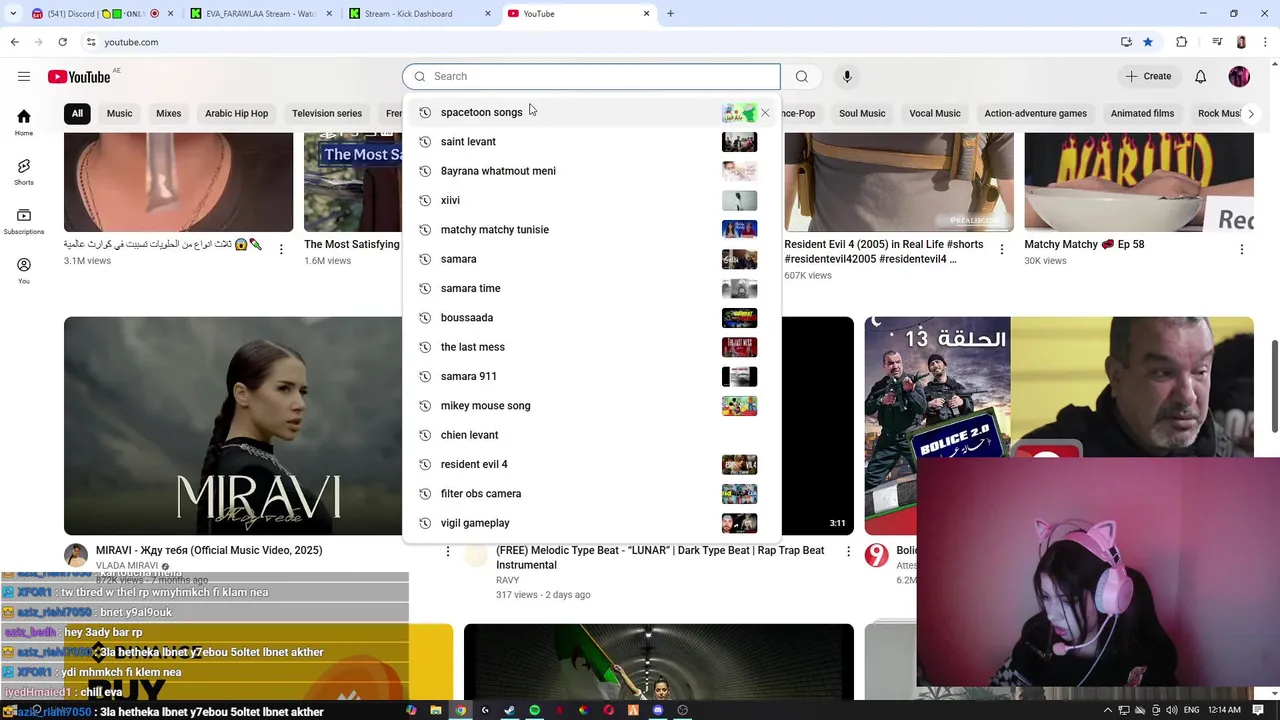
Task: Select the Animated films chip
Action: [x=1142, y=113]
